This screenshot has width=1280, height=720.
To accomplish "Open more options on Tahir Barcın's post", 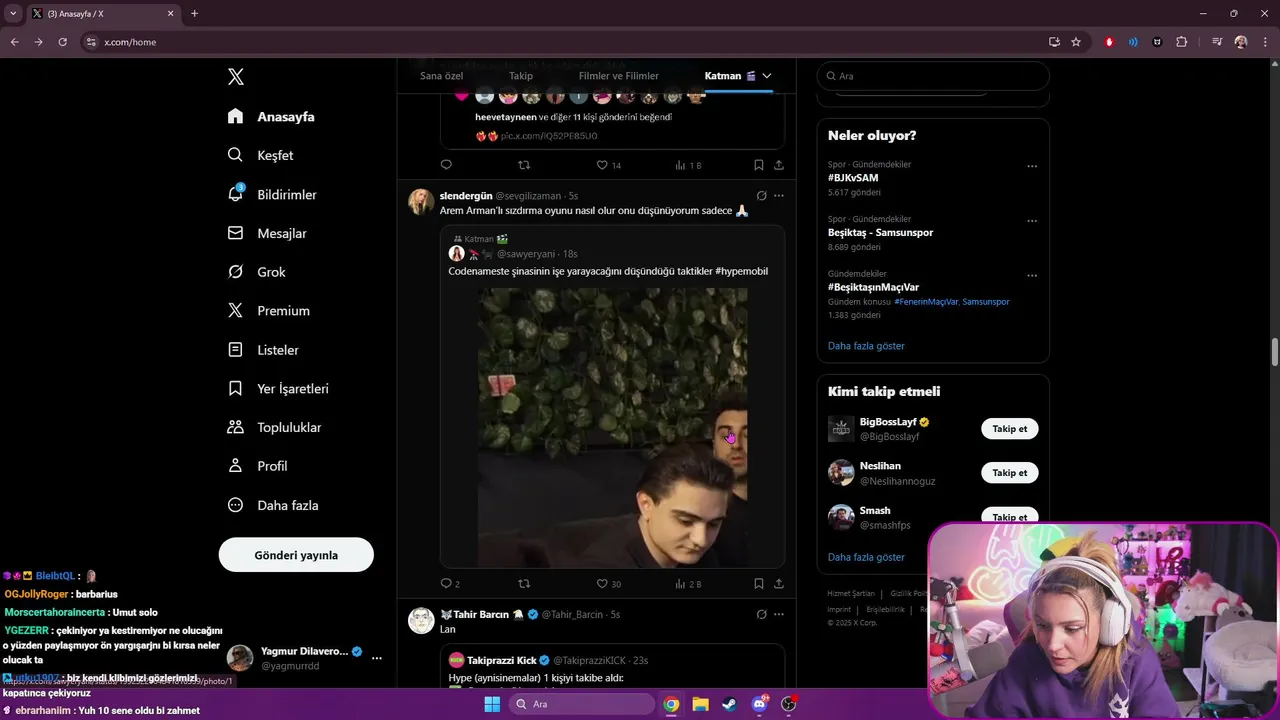I will (x=779, y=614).
